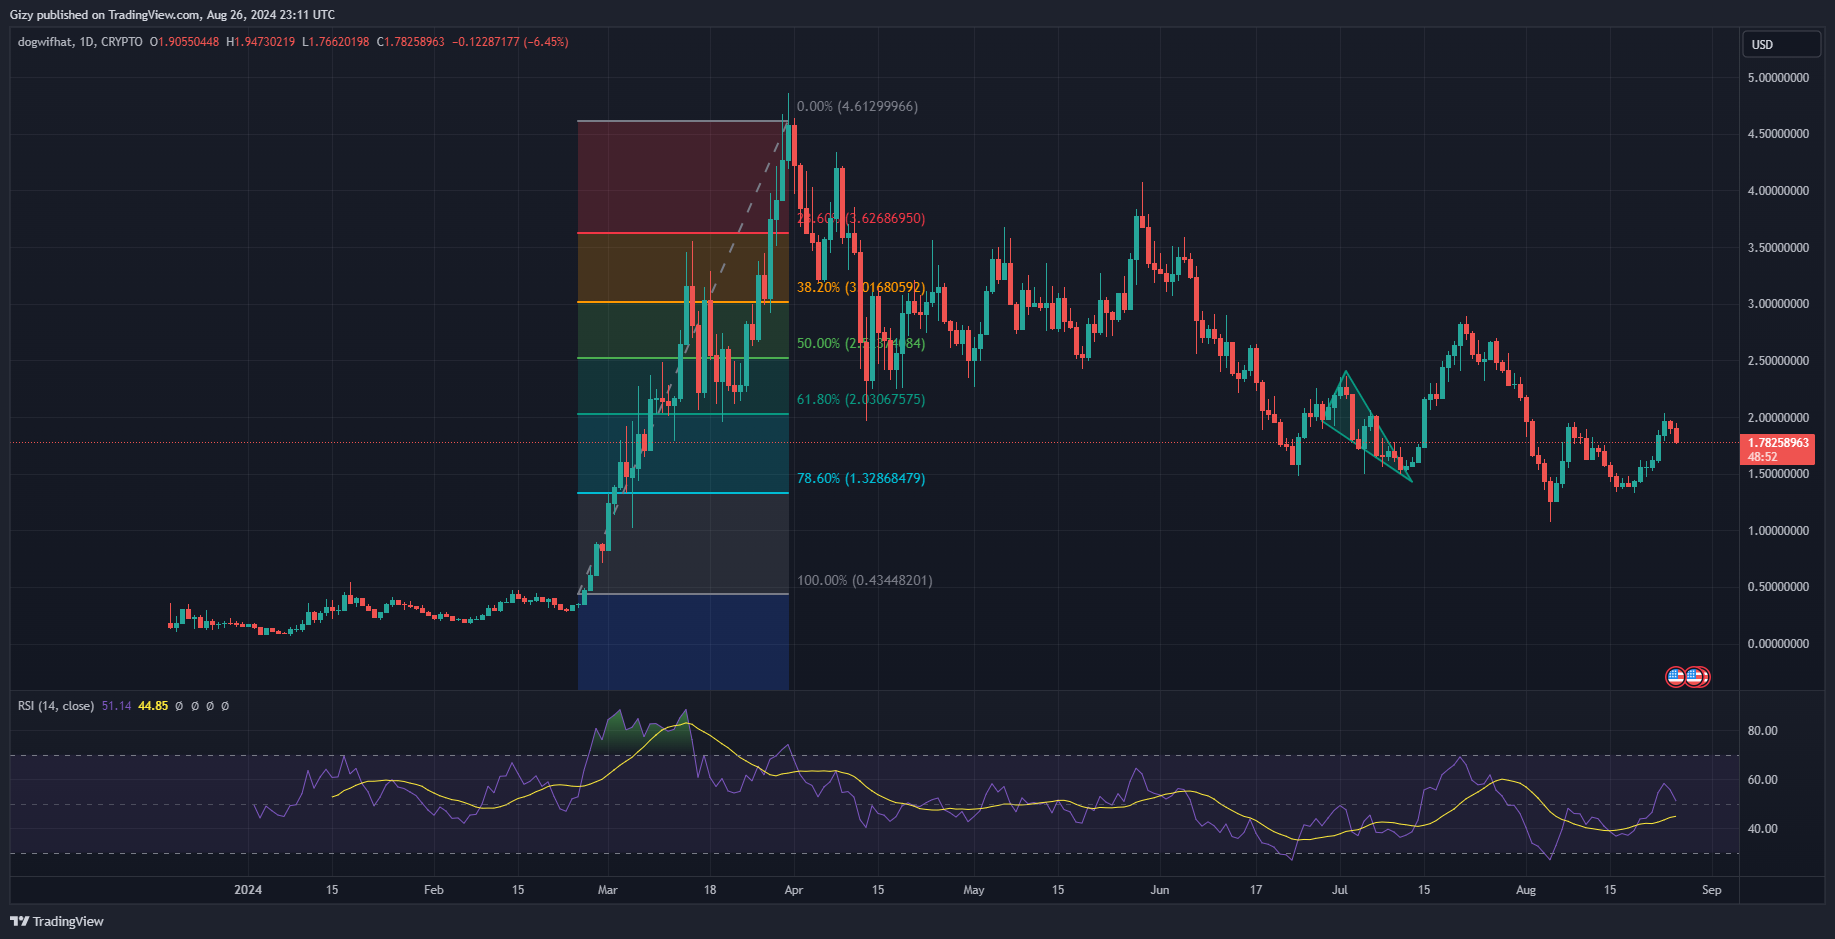The width and height of the screenshot is (1835, 939).
Task: Click the 0.50000000 price axis label
Action: click(x=1778, y=587)
